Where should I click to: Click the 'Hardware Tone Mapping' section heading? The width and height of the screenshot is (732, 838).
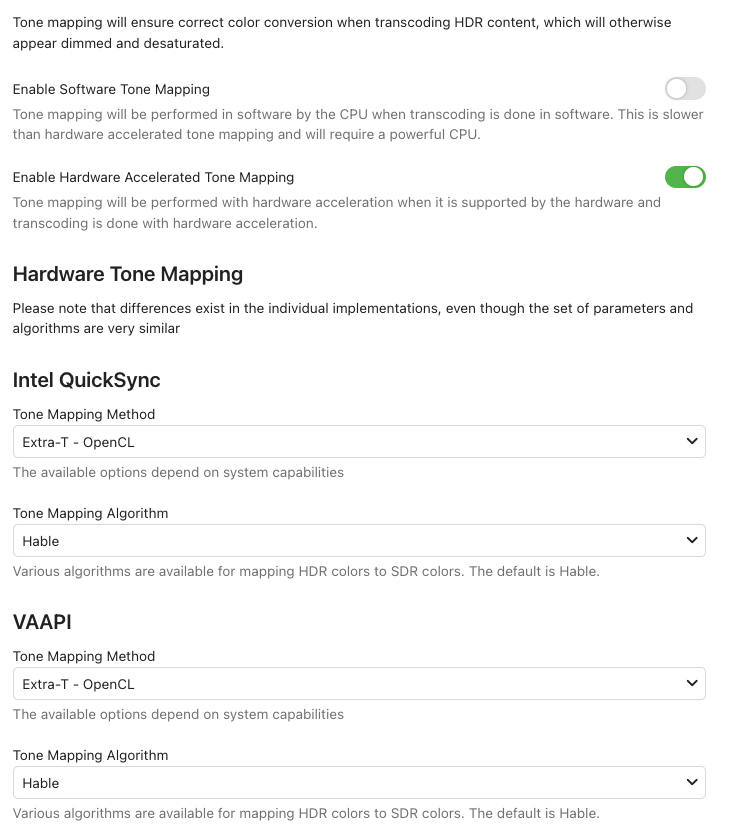pos(128,274)
